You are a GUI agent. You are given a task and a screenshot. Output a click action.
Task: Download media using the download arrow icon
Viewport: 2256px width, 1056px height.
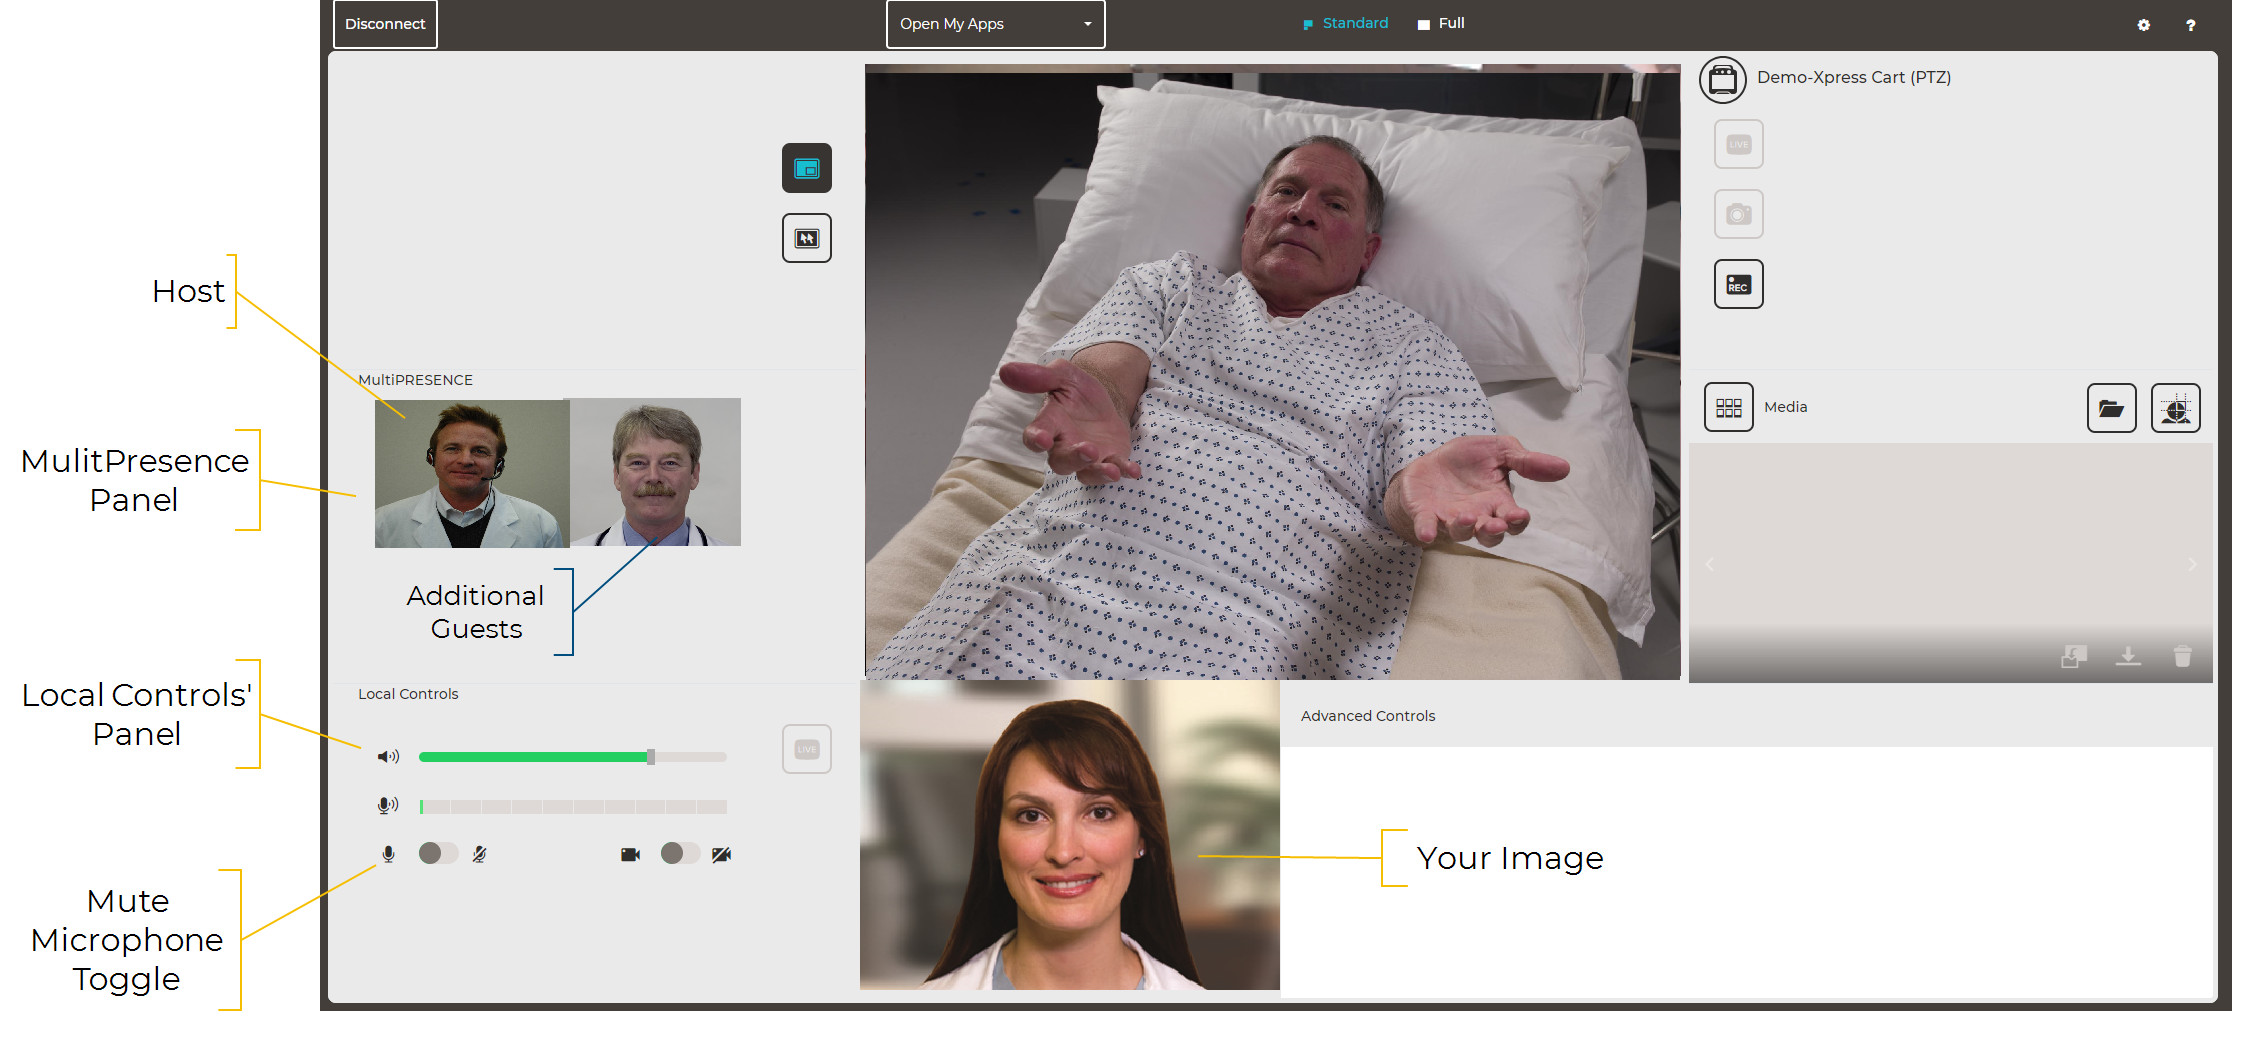2128,656
